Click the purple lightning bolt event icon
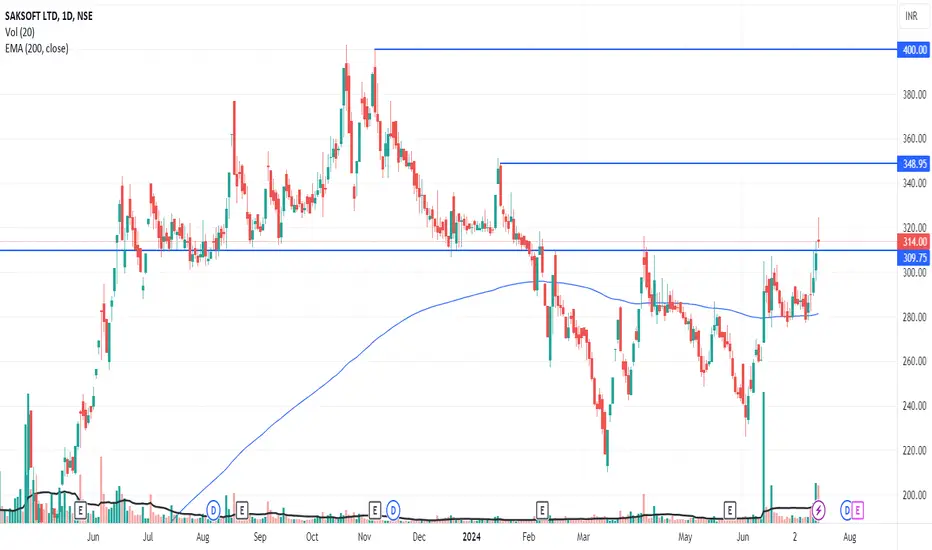This screenshot has height=550, width=932. pyautogui.click(x=818, y=510)
